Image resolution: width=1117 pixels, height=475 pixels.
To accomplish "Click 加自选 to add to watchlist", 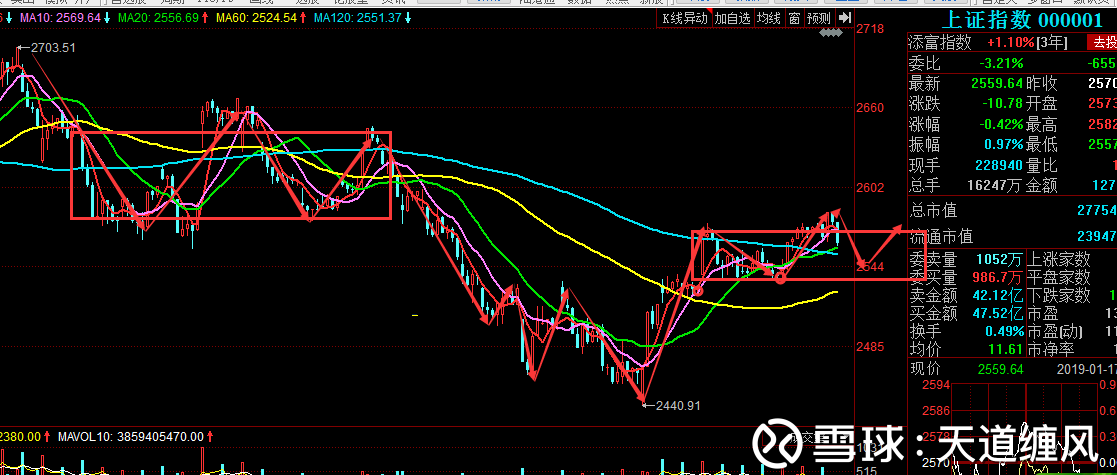I will pos(733,19).
